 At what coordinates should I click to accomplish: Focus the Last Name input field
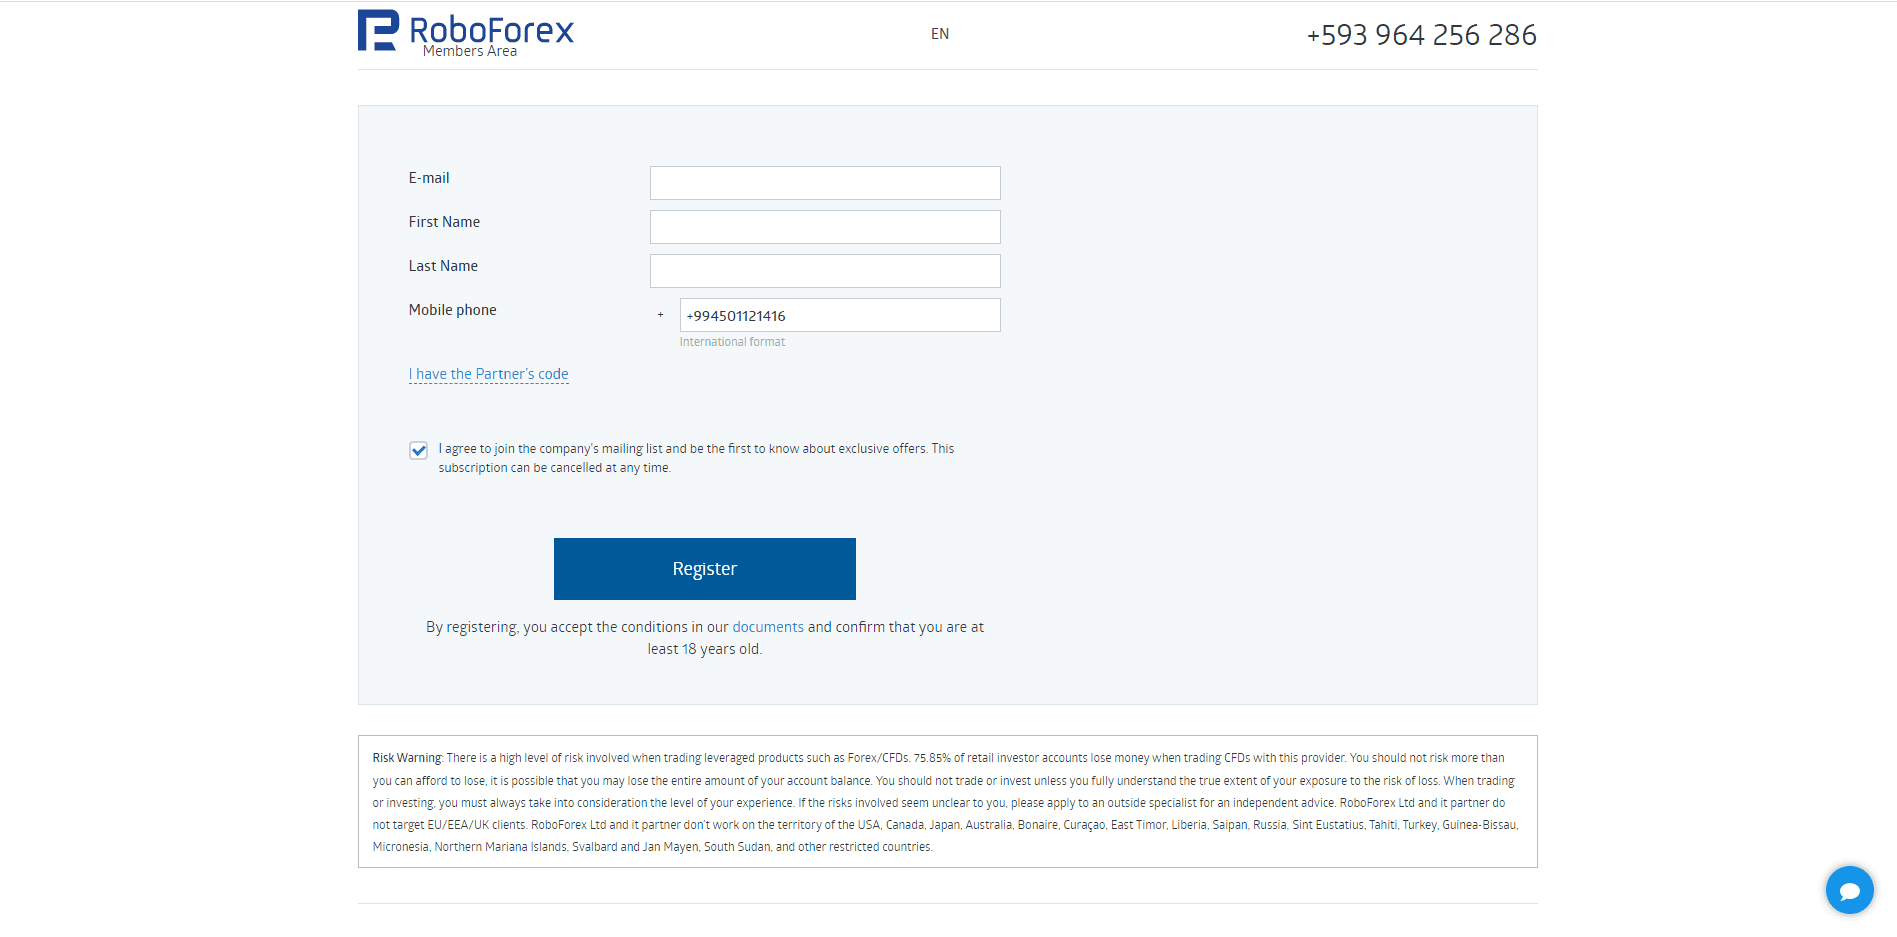[x=825, y=271]
